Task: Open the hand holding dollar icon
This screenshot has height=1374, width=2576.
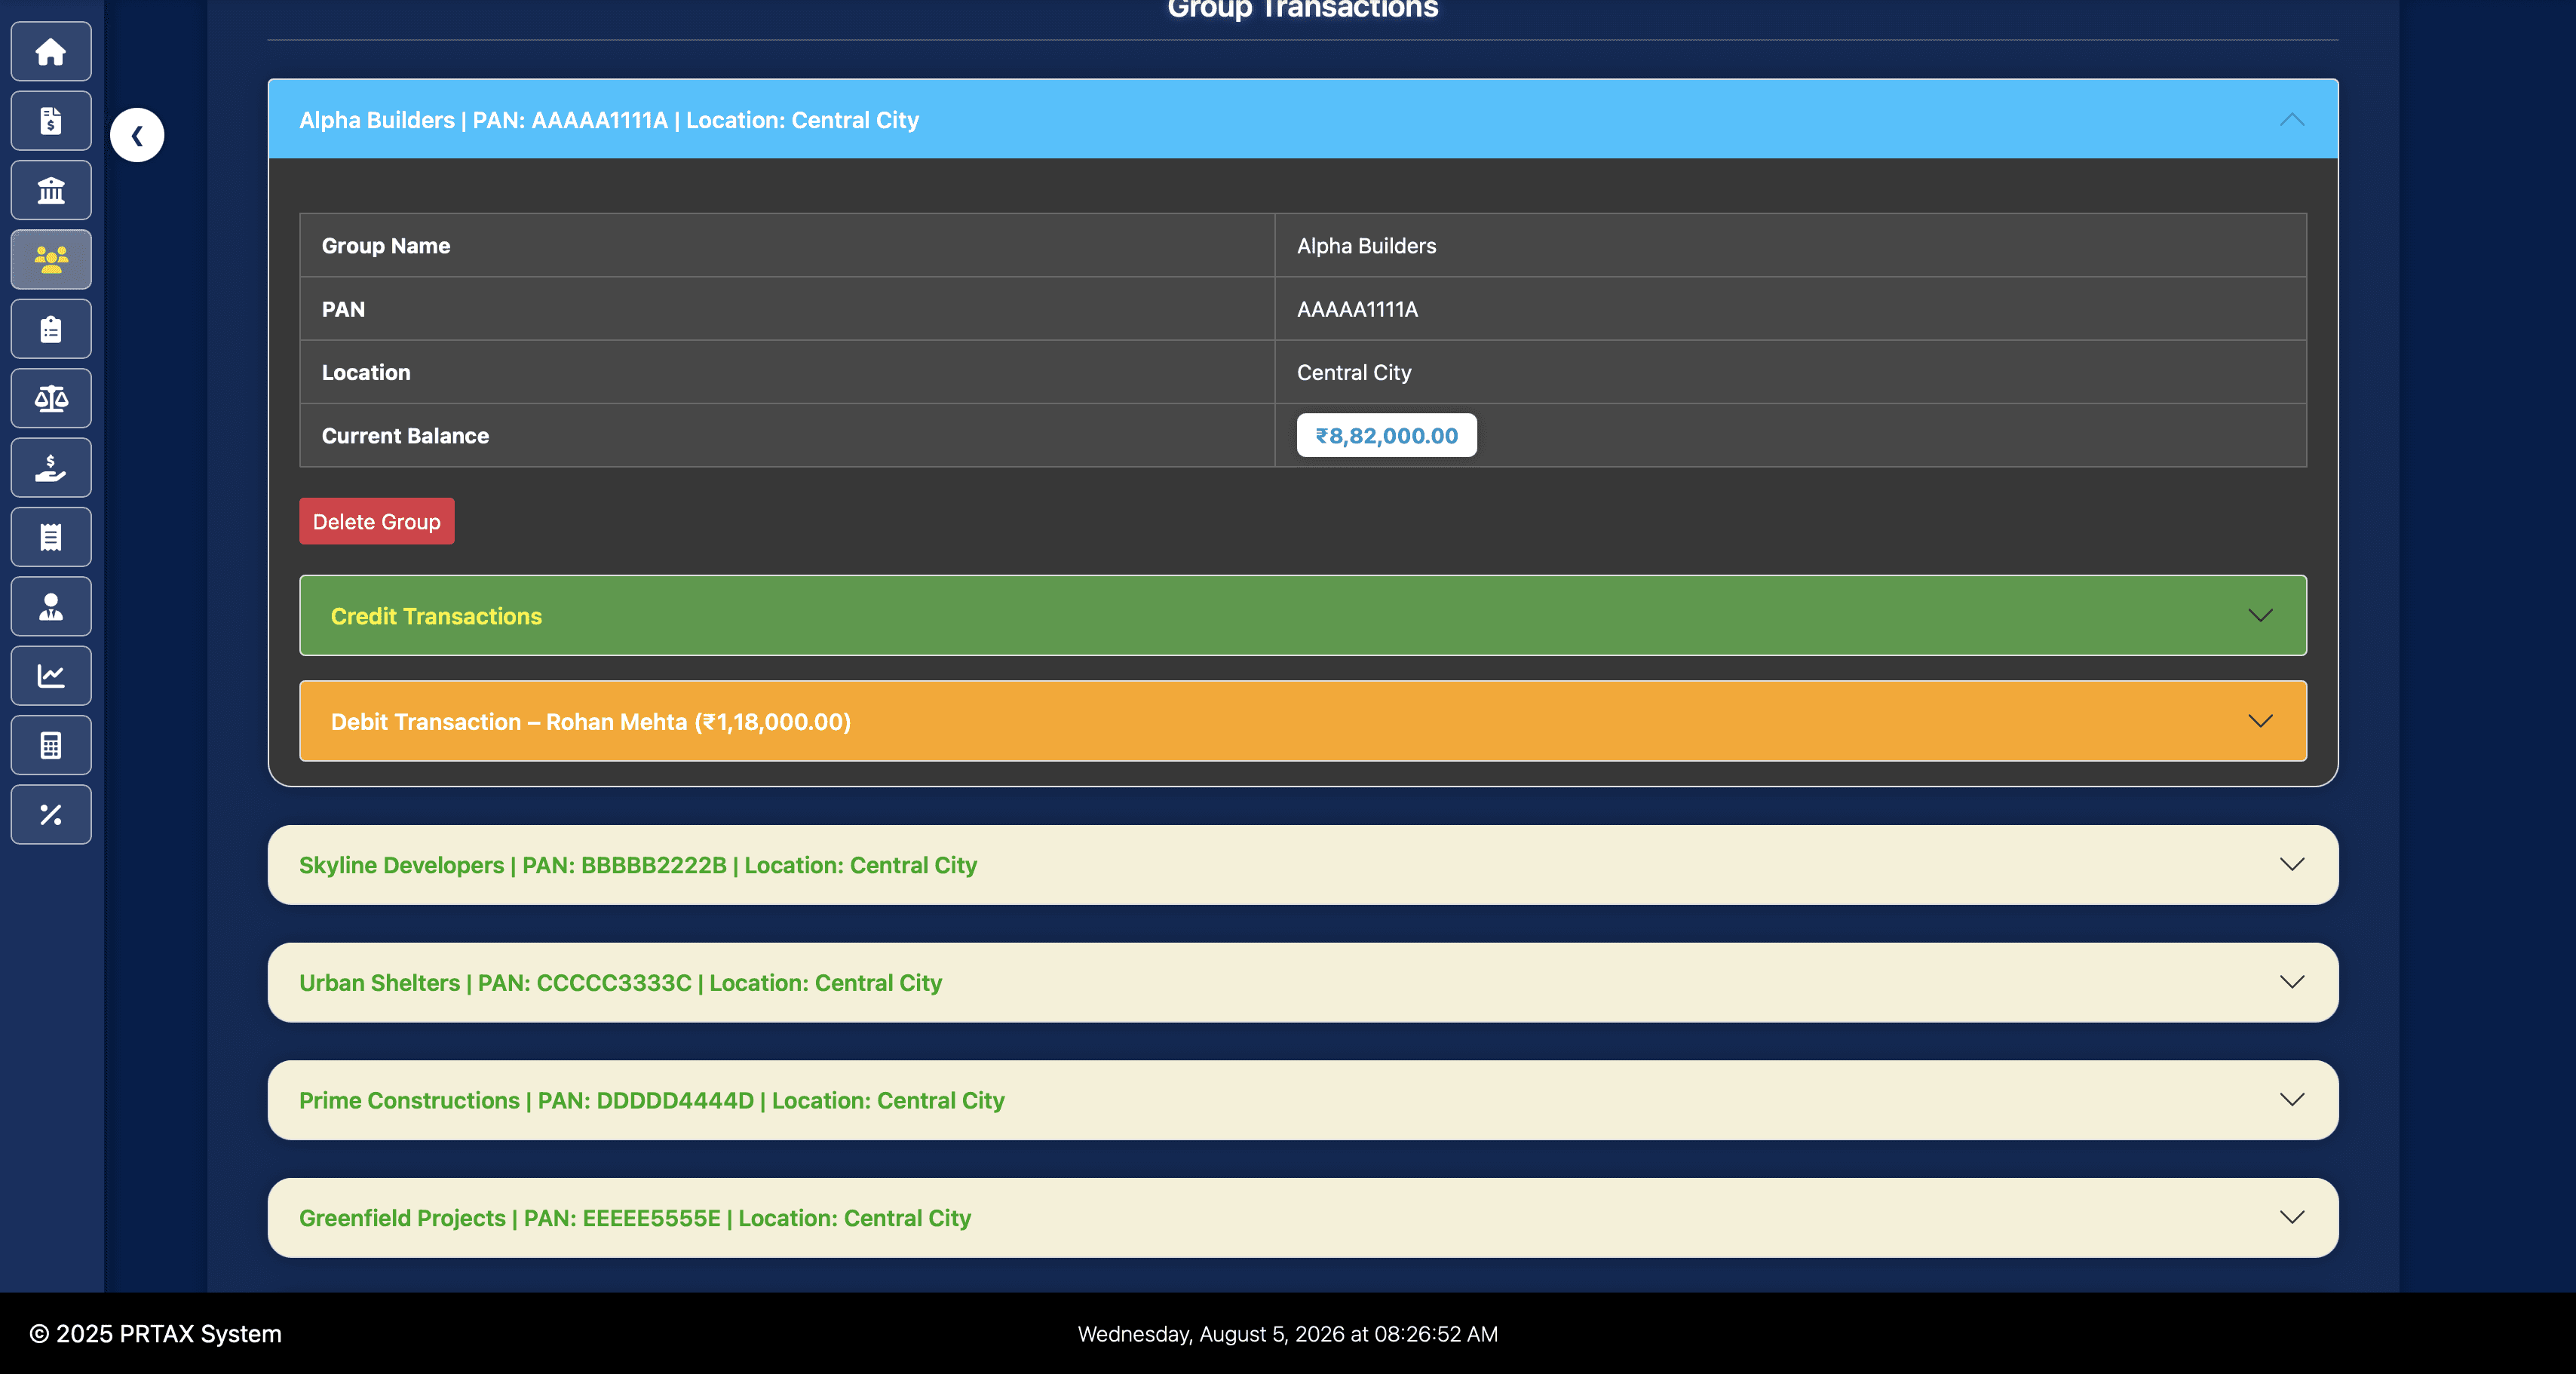Action: (51, 467)
